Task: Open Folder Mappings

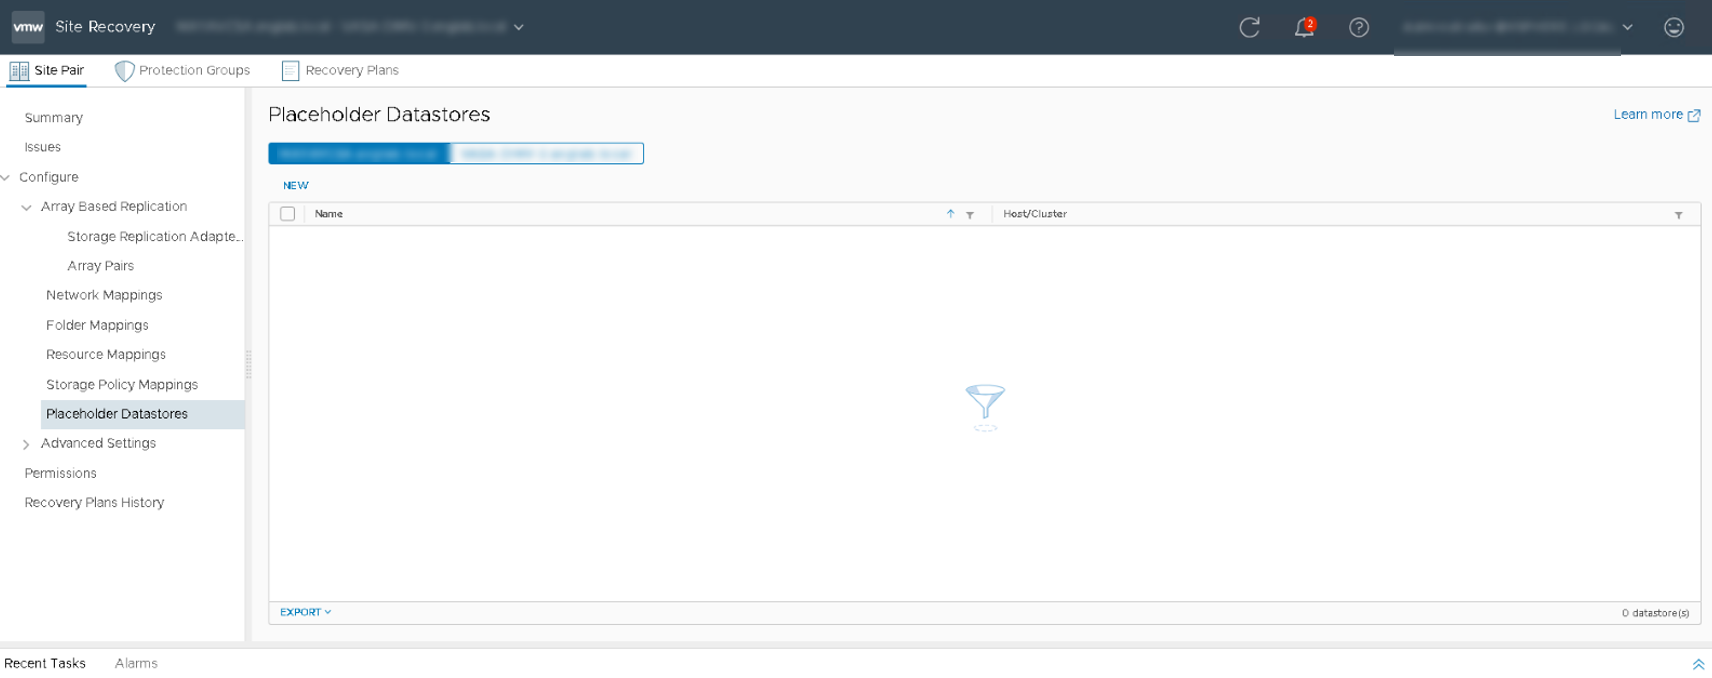Action: [x=97, y=325]
